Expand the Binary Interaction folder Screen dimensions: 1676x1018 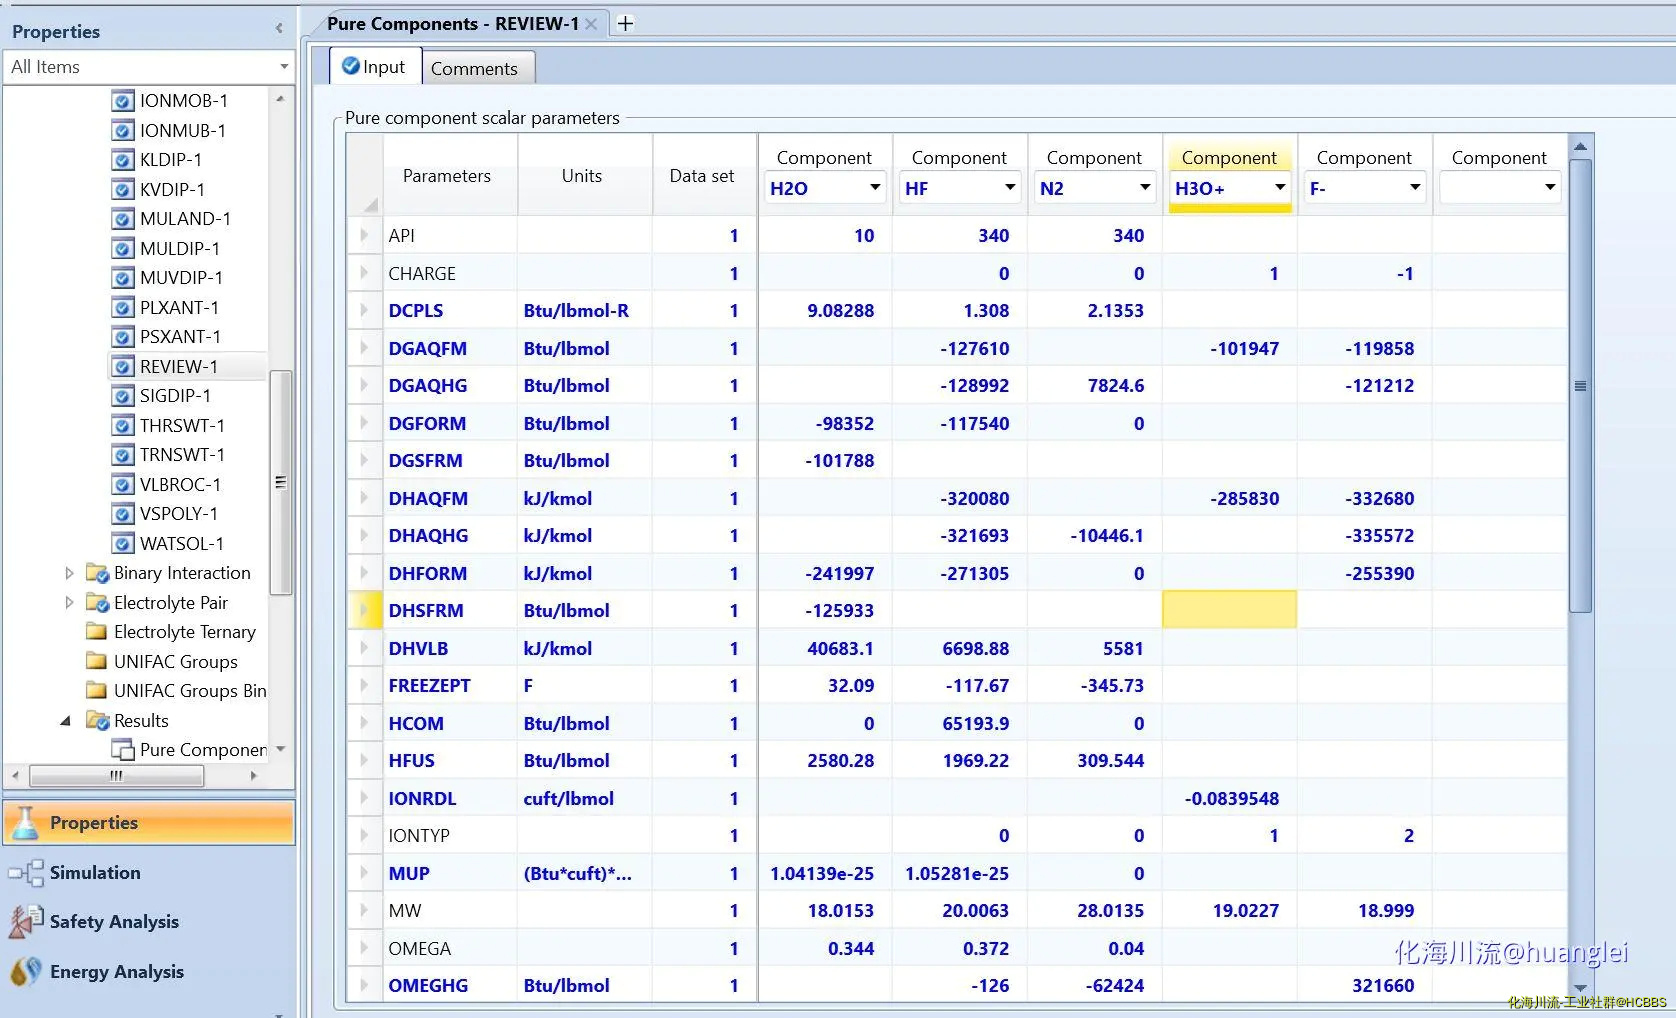click(x=69, y=573)
